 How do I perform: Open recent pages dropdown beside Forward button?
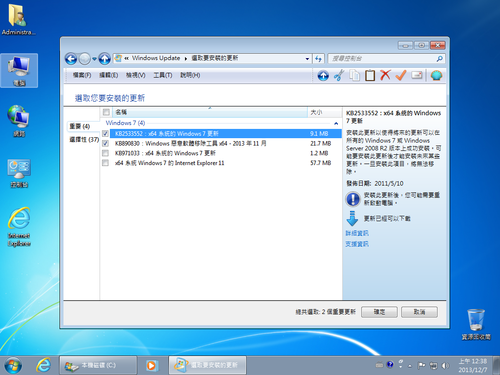pyautogui.click(x=94, y=59)
